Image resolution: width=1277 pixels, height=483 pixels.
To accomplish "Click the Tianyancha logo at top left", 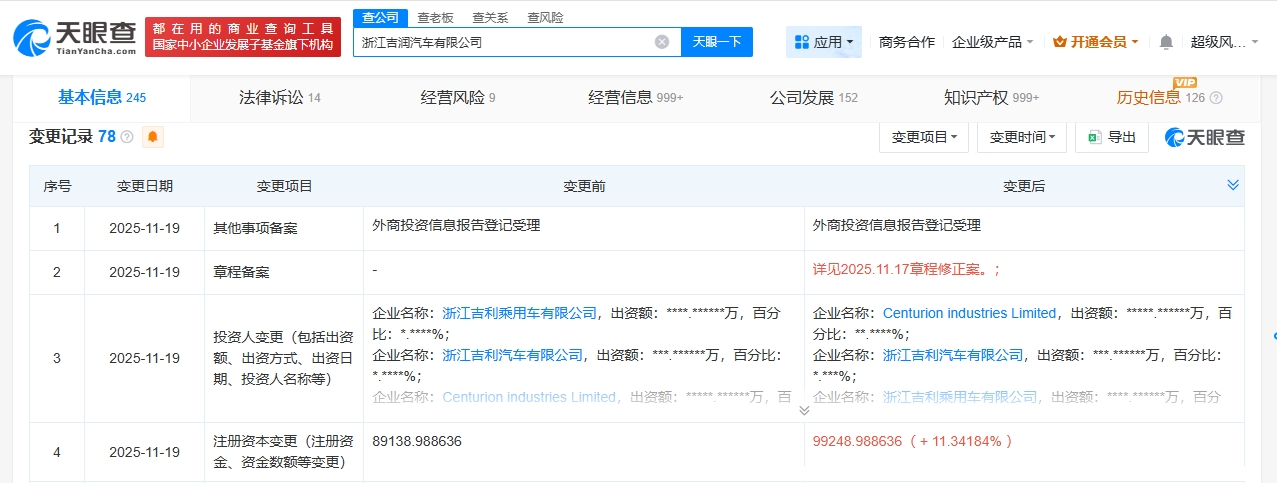I will 75,37.
